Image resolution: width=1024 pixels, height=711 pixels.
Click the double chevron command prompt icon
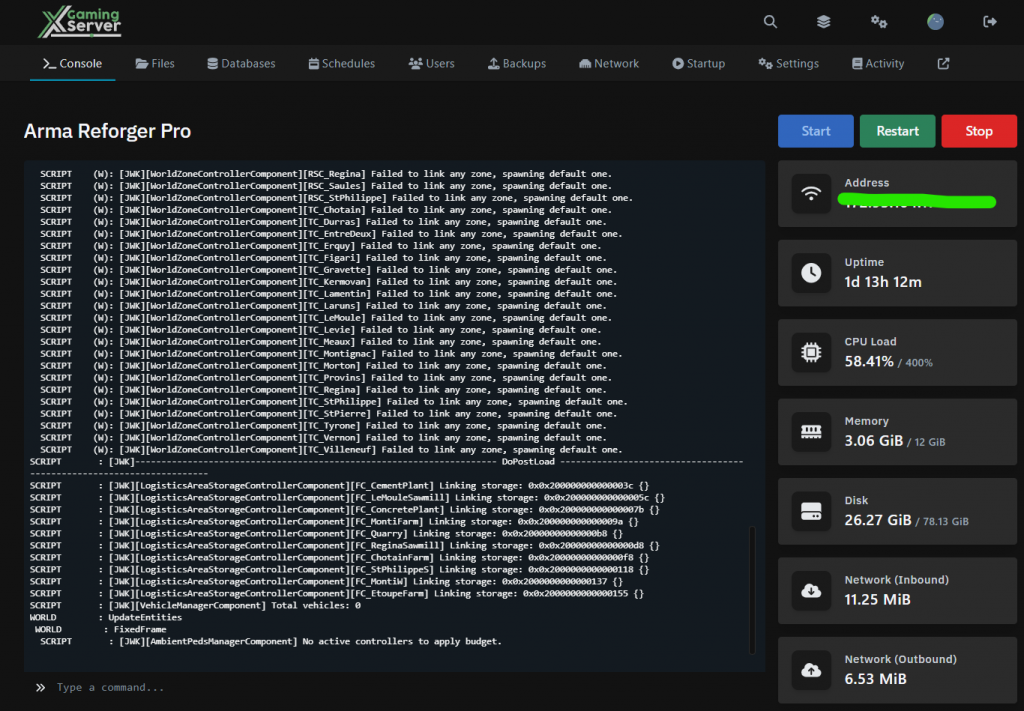click(40, 687)
